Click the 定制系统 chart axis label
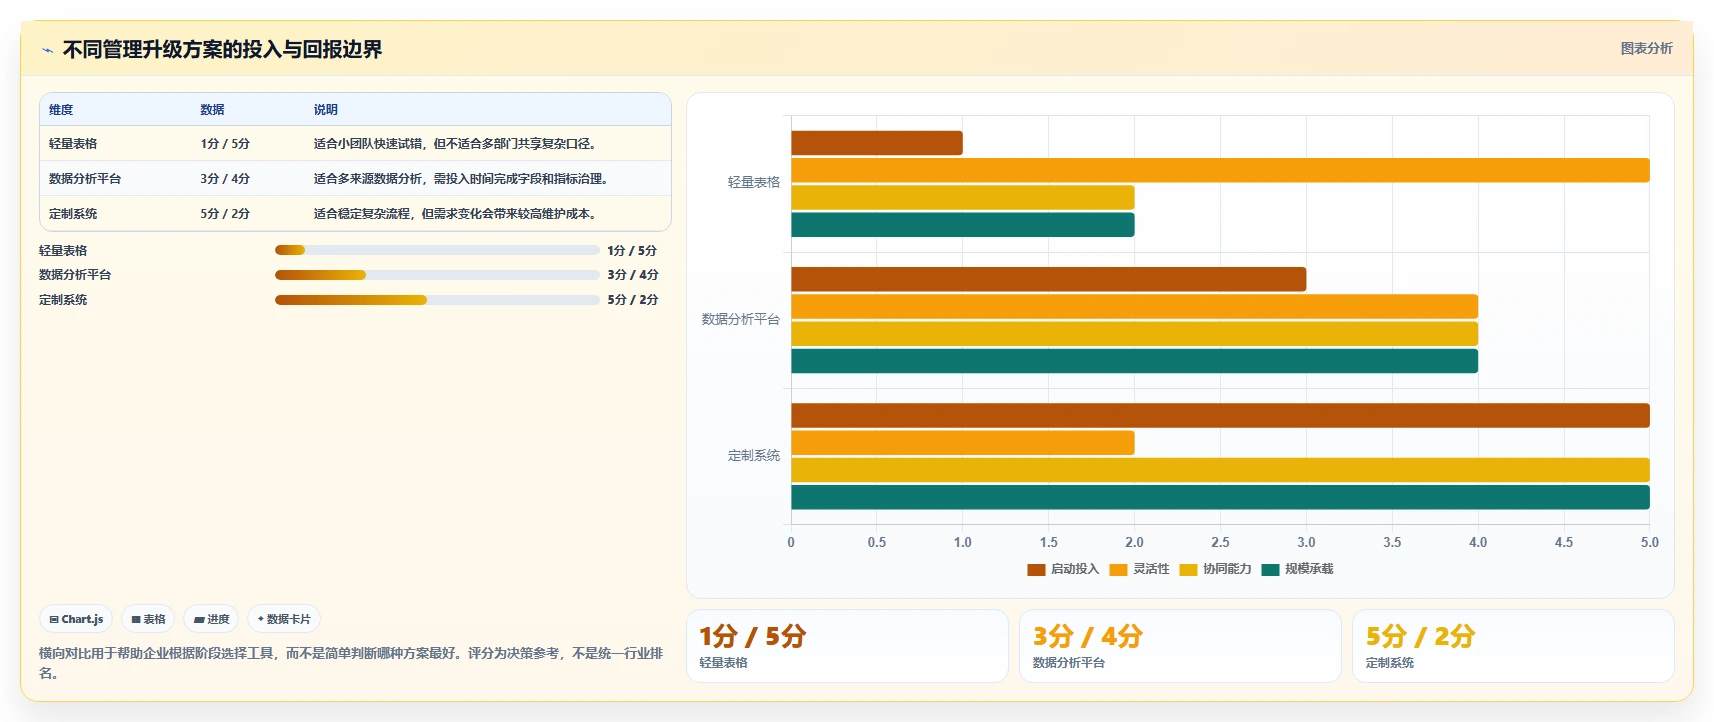 point(754,456)
